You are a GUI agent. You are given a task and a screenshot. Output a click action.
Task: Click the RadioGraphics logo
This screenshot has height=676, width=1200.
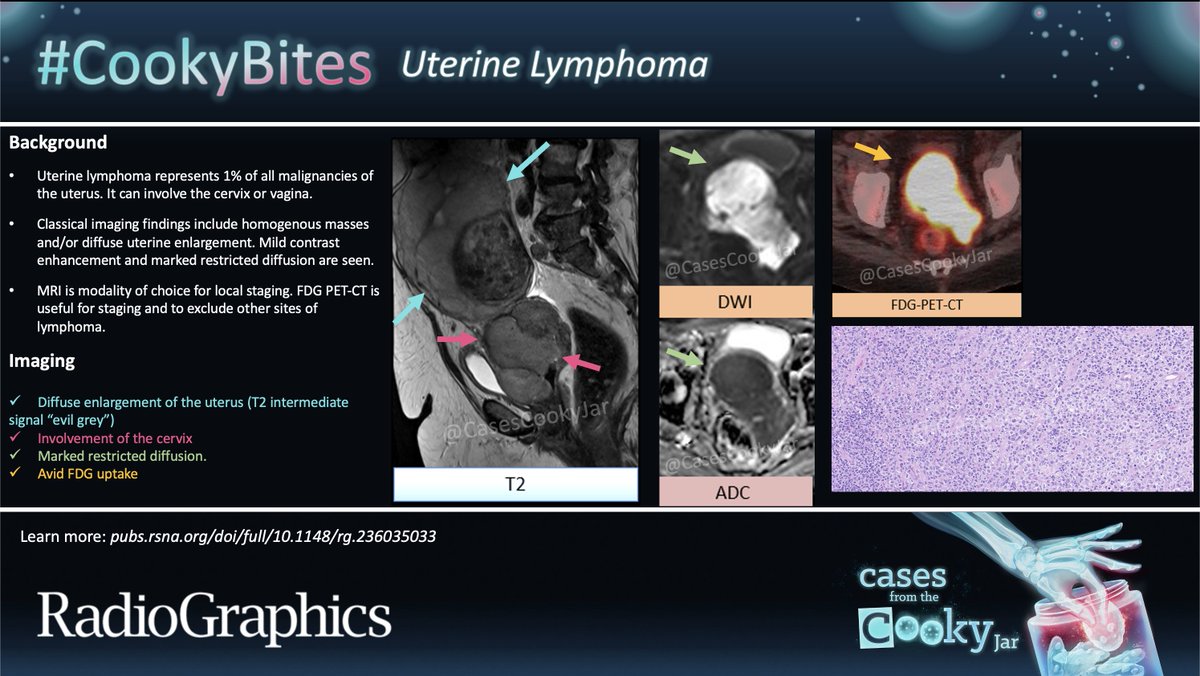click(x=214, y=616)
